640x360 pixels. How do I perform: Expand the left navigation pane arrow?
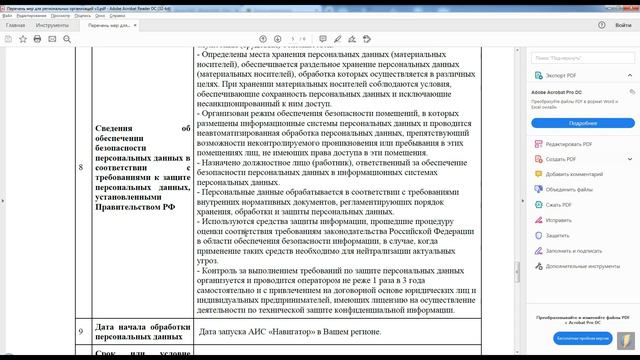click(2, 201)
